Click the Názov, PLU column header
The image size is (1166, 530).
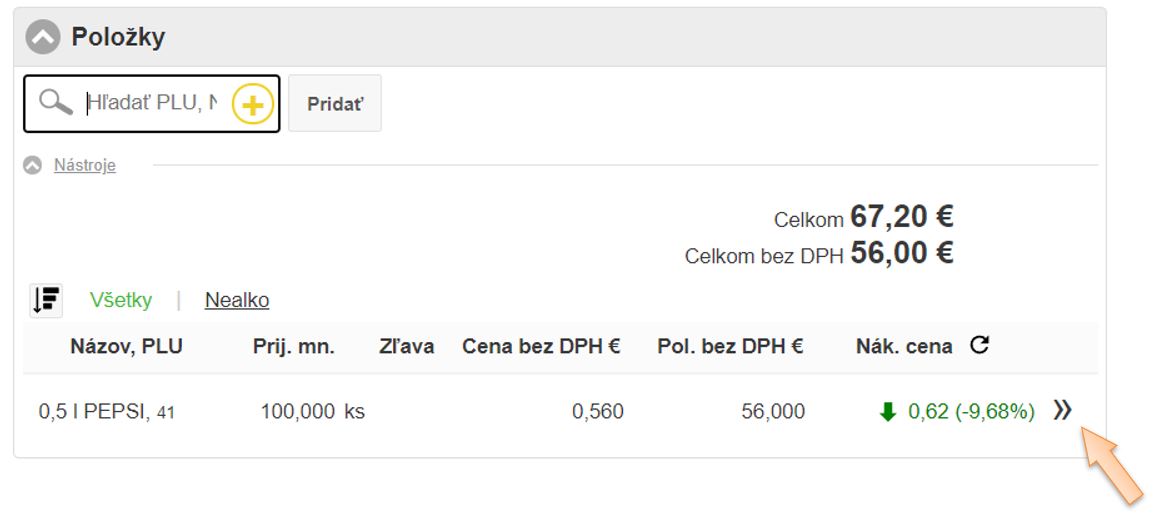[126, 347]
